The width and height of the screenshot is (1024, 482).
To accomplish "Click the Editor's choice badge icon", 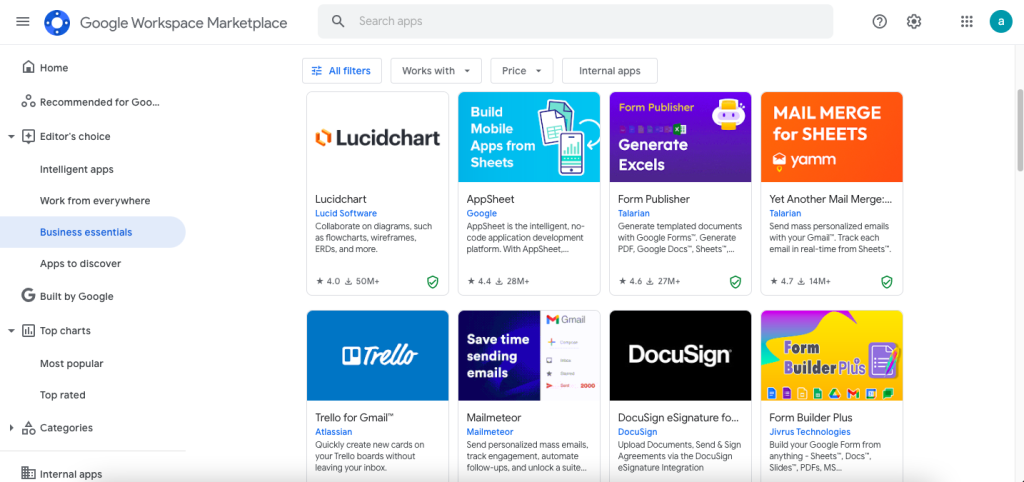I will [28, 137].
